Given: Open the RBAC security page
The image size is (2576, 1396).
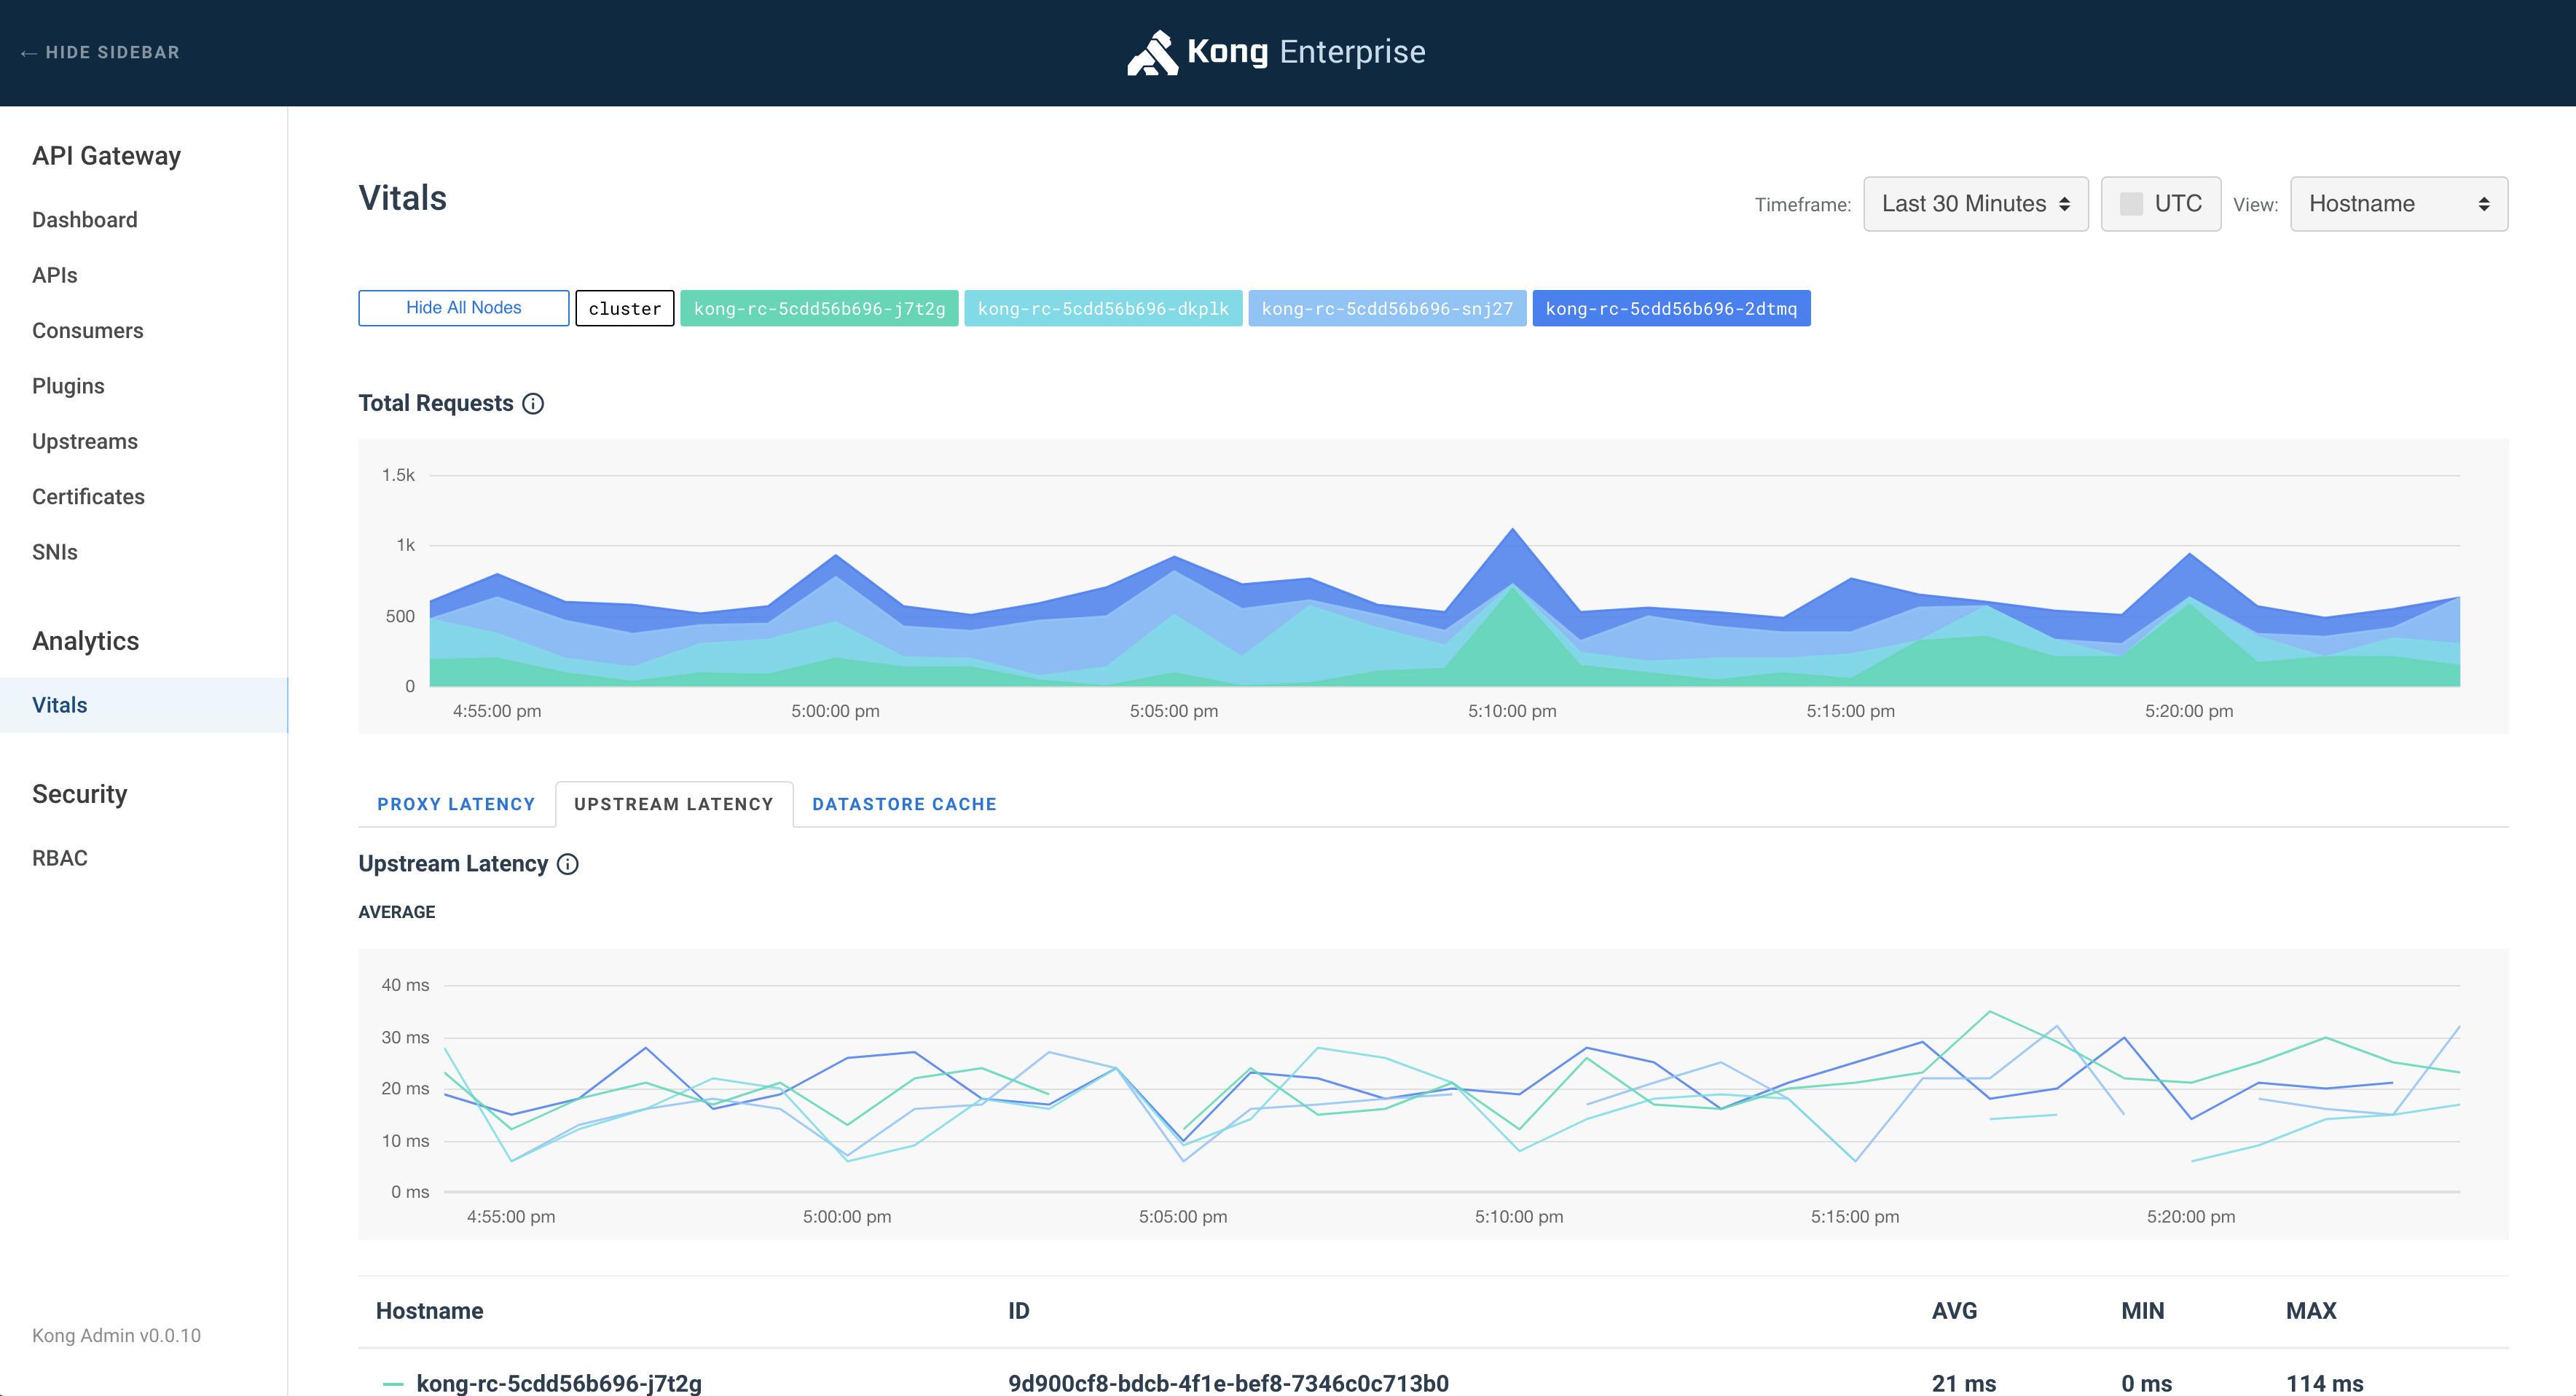Looking at the screenshot, I should coord(60,858).
